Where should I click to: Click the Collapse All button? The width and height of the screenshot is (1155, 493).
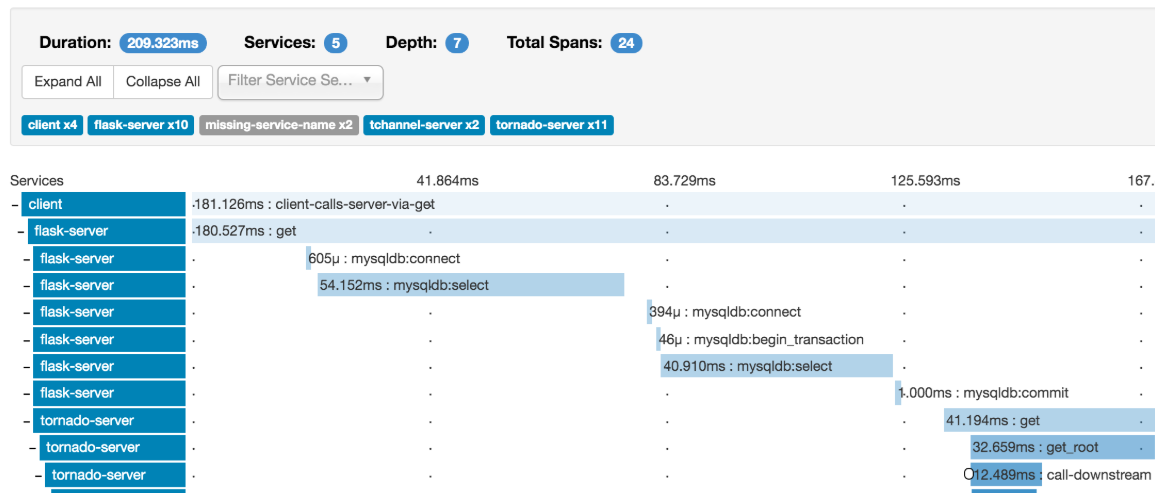tap(163, 82)
